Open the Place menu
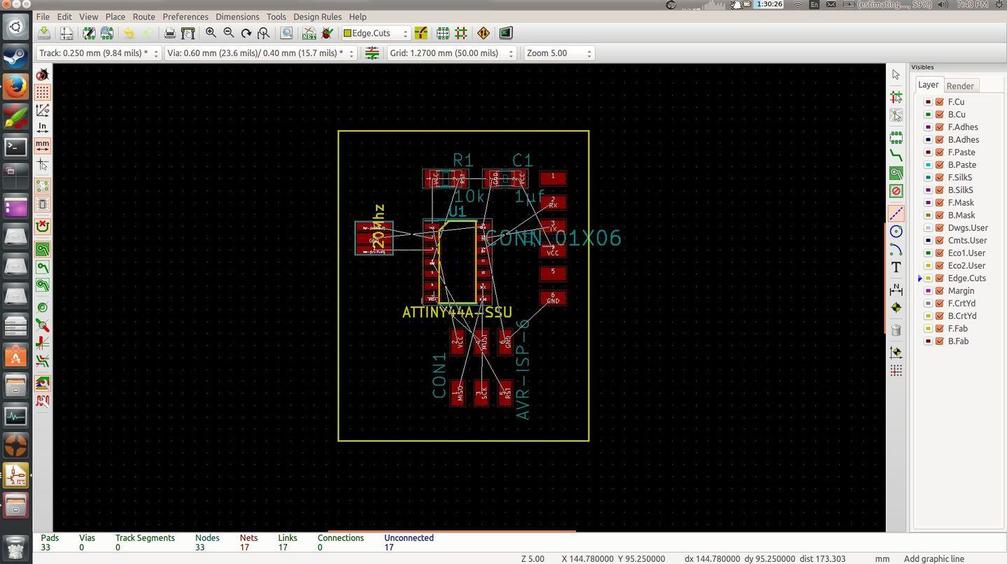This screenshot has width=1007, height=564. [x=115, y=17]
